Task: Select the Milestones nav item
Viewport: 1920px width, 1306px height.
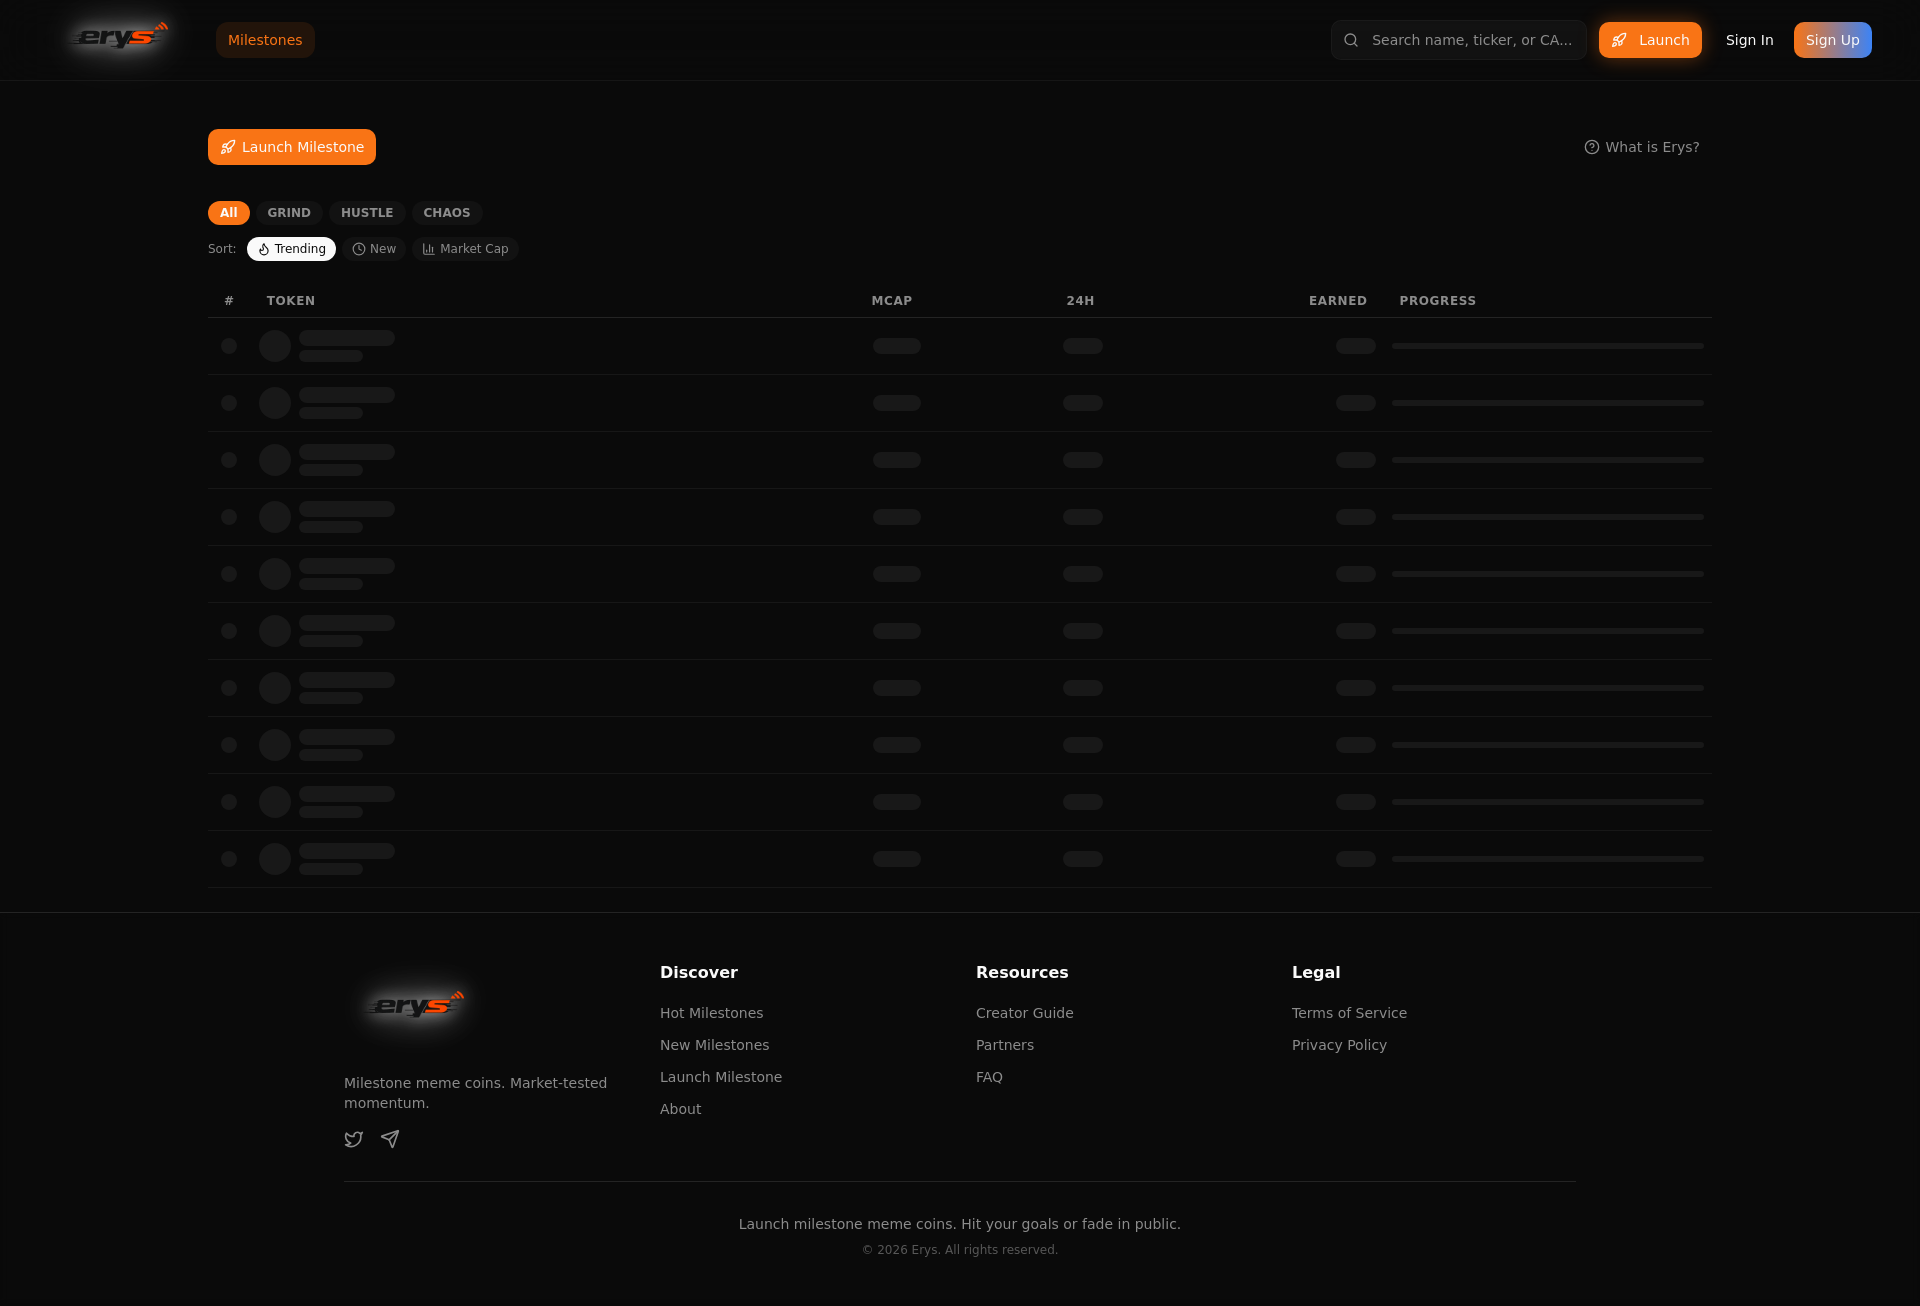Action: click(264, 40)
